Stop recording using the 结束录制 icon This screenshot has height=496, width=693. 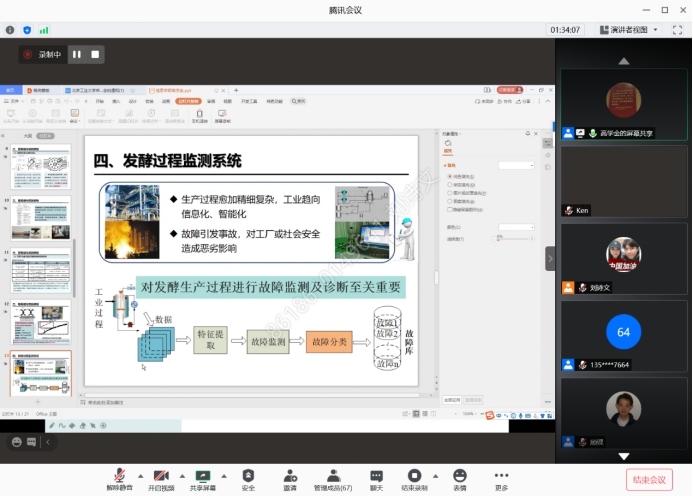tap(414, 475)
